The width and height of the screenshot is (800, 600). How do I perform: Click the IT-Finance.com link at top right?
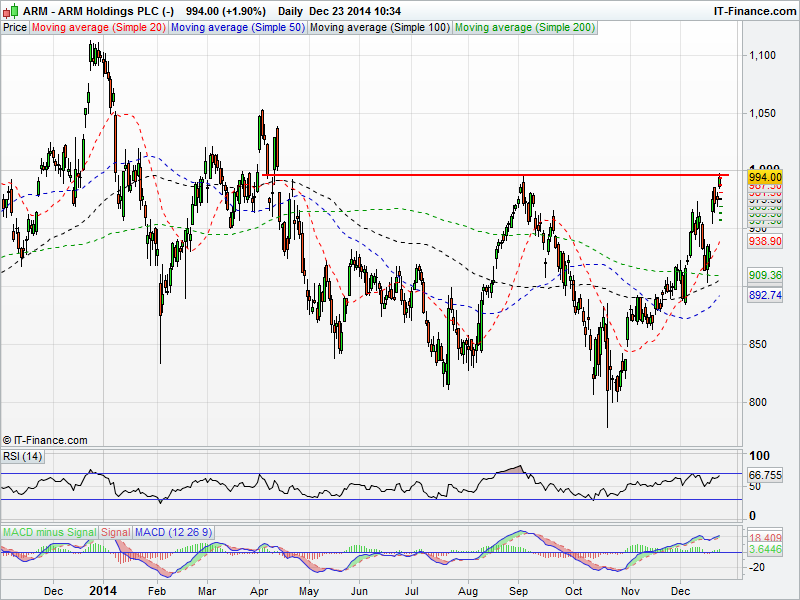click(753, 10)
